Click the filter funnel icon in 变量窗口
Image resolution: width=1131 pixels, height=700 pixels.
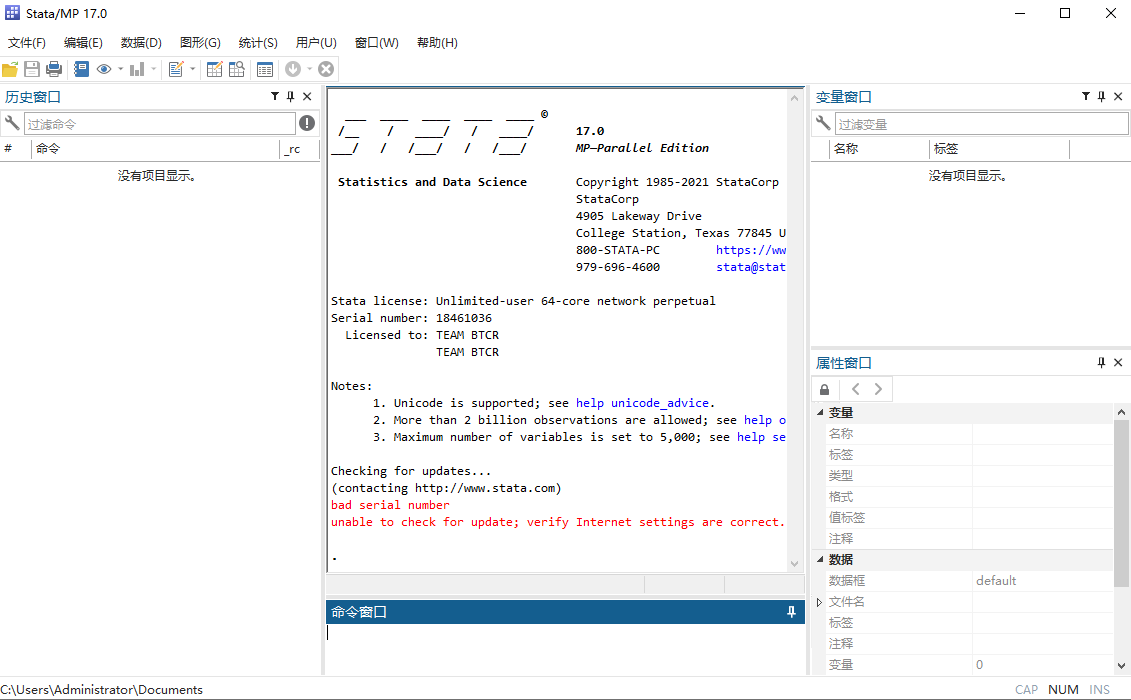[1086, 96]
